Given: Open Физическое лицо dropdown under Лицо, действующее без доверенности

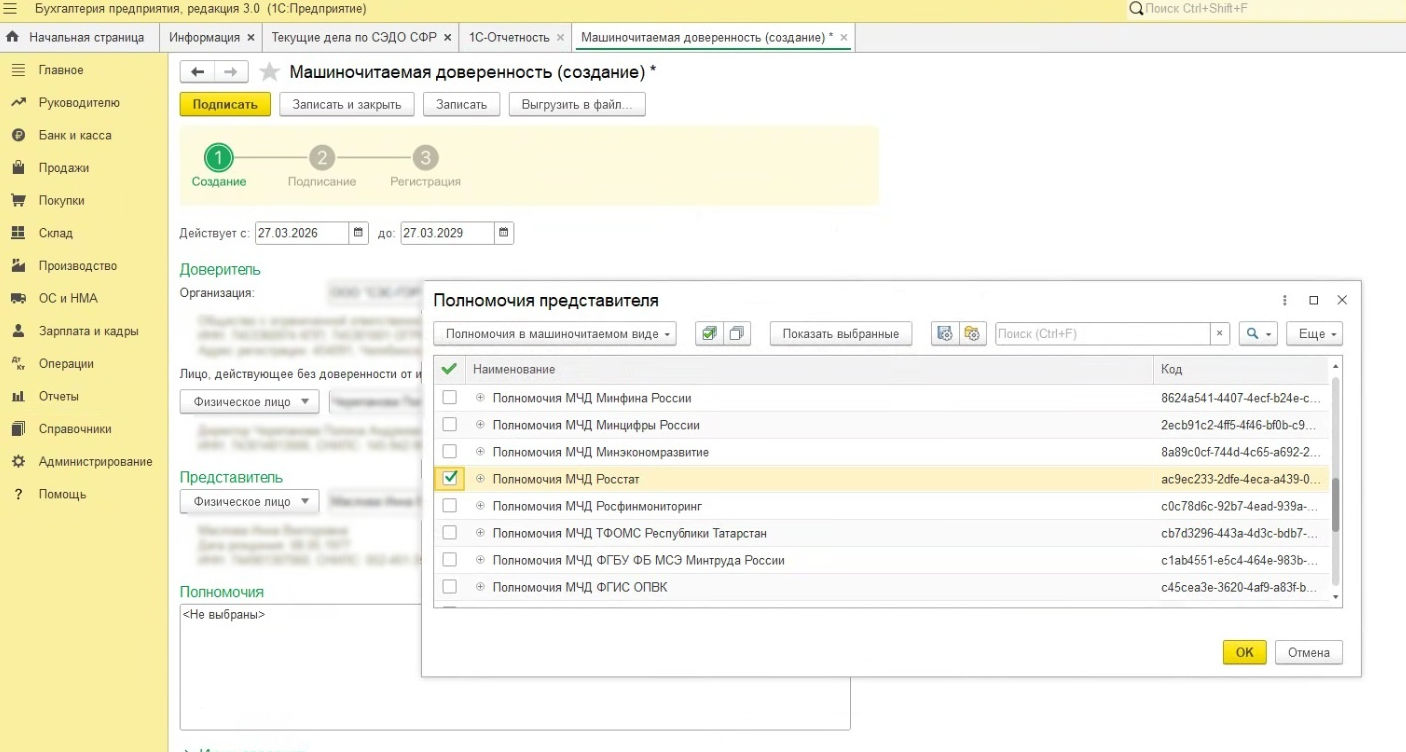Looking at the screenshot, I should point(250,402).
